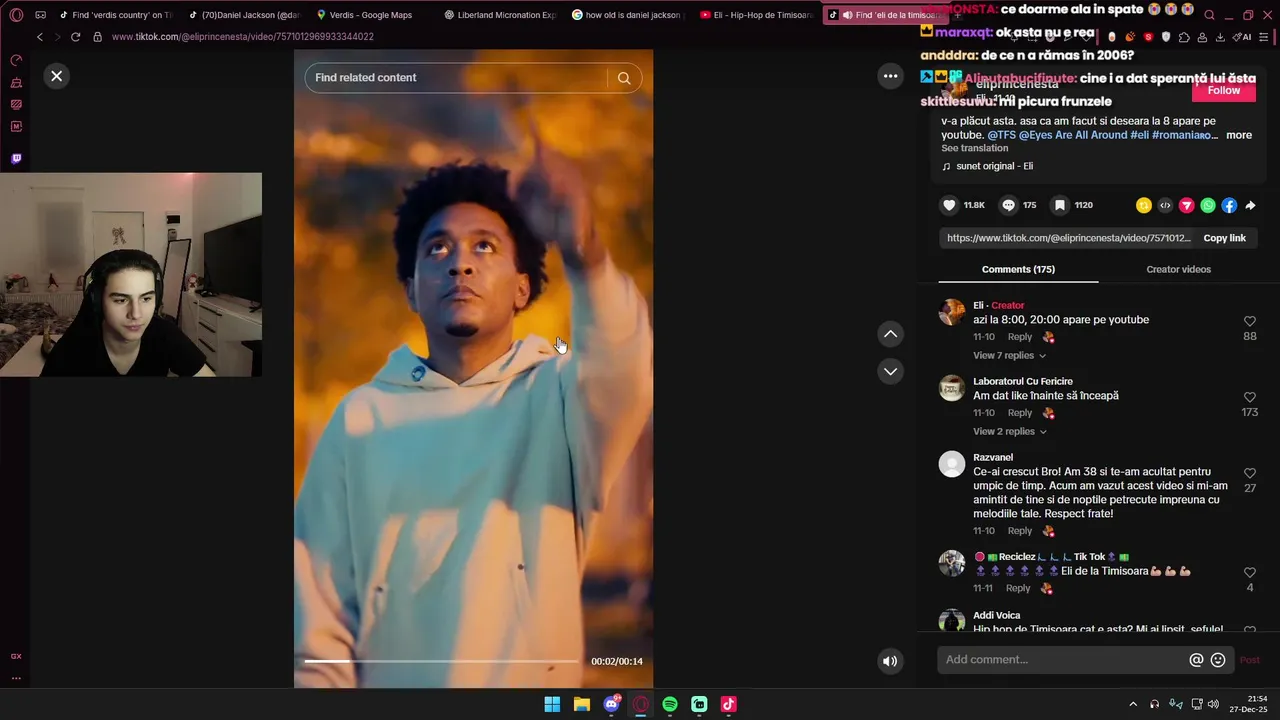Open comments via the speech bubble icon
1280x720 pixels.
(1009, 205)
